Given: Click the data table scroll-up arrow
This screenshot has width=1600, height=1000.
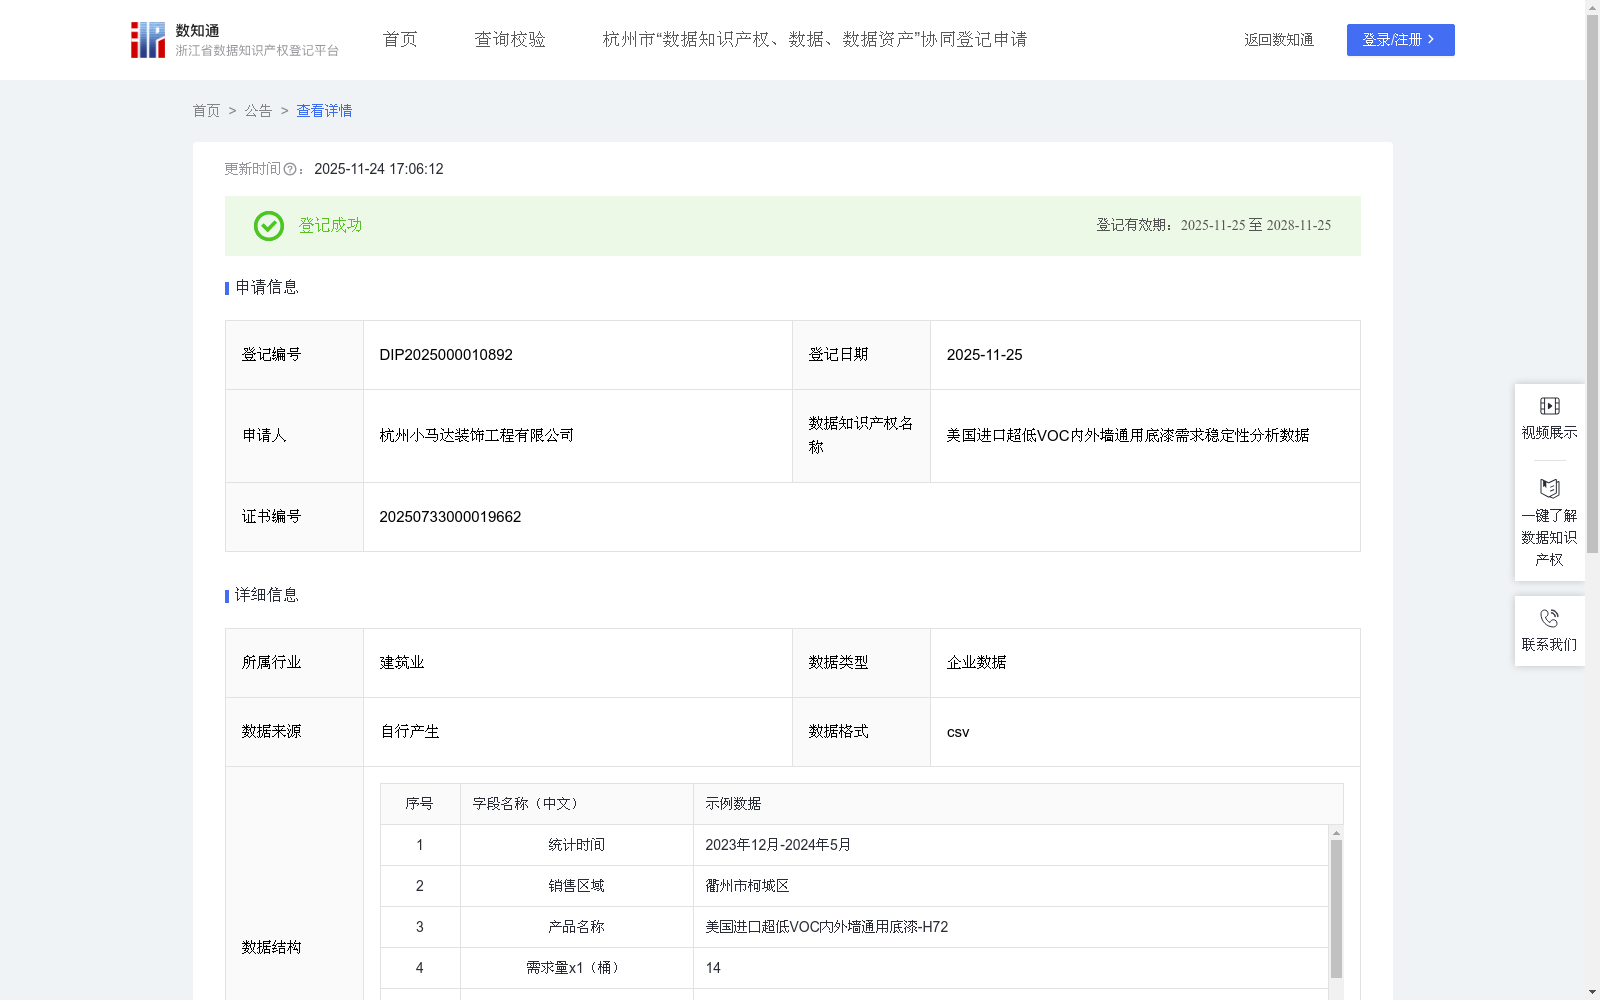Looking at the screenshot, I should pyautogui.click(x=1336, y=833).
